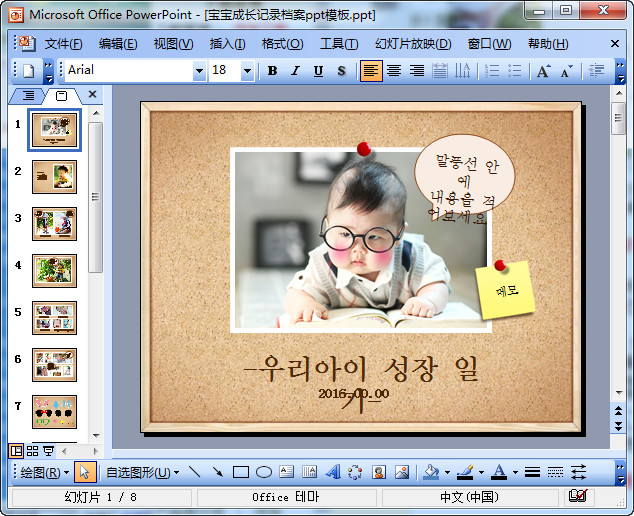Apply the font color A
This screenshot has width=634, height=516.
pos(499,472)
